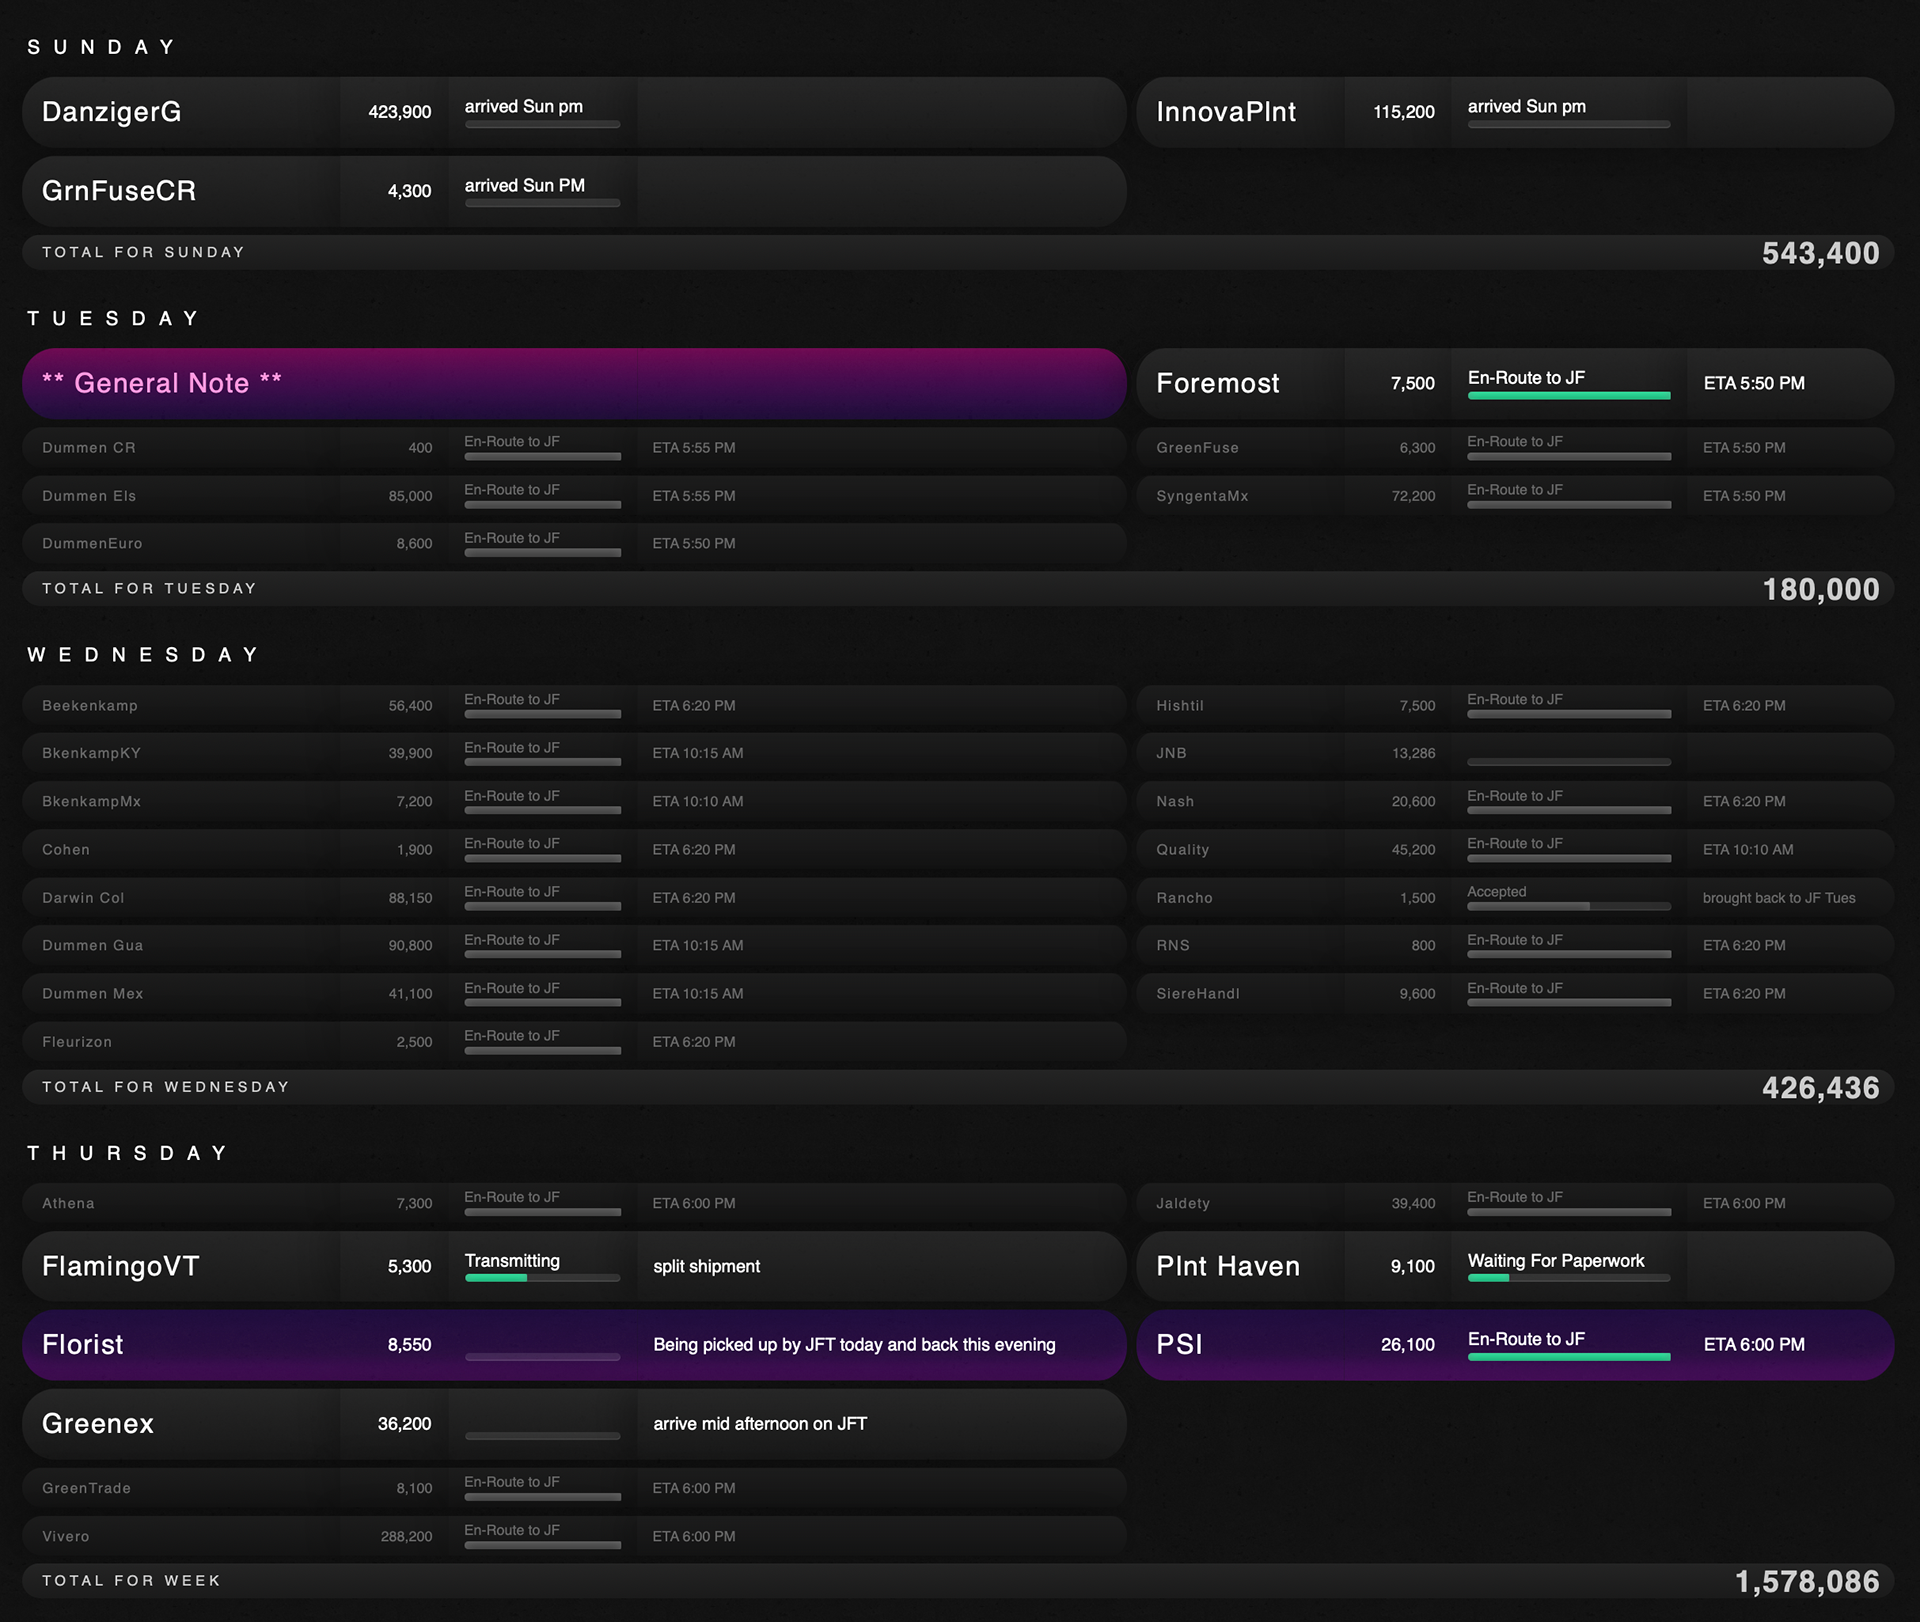The image size is (1920, 1622).
Task: Click the GreenFuse row
Action: (1515, 448)
